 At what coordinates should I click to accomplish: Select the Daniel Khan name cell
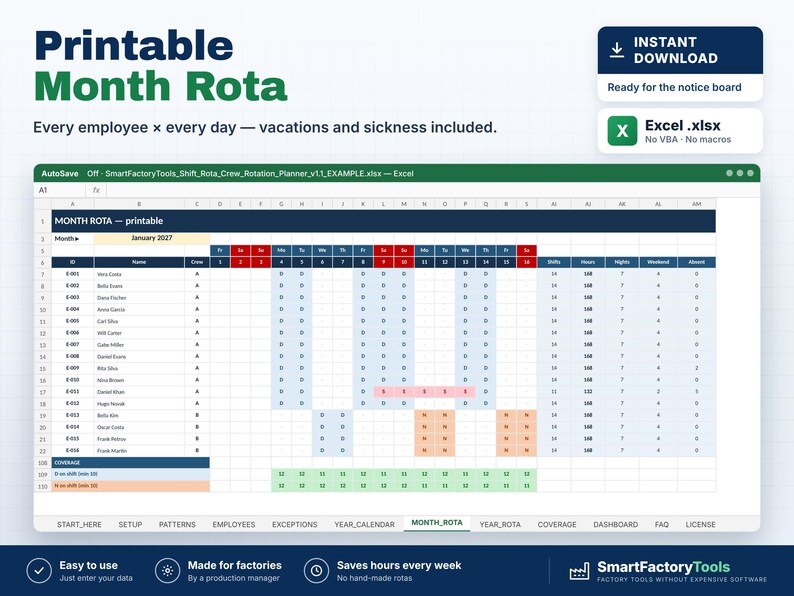(139, 392)
